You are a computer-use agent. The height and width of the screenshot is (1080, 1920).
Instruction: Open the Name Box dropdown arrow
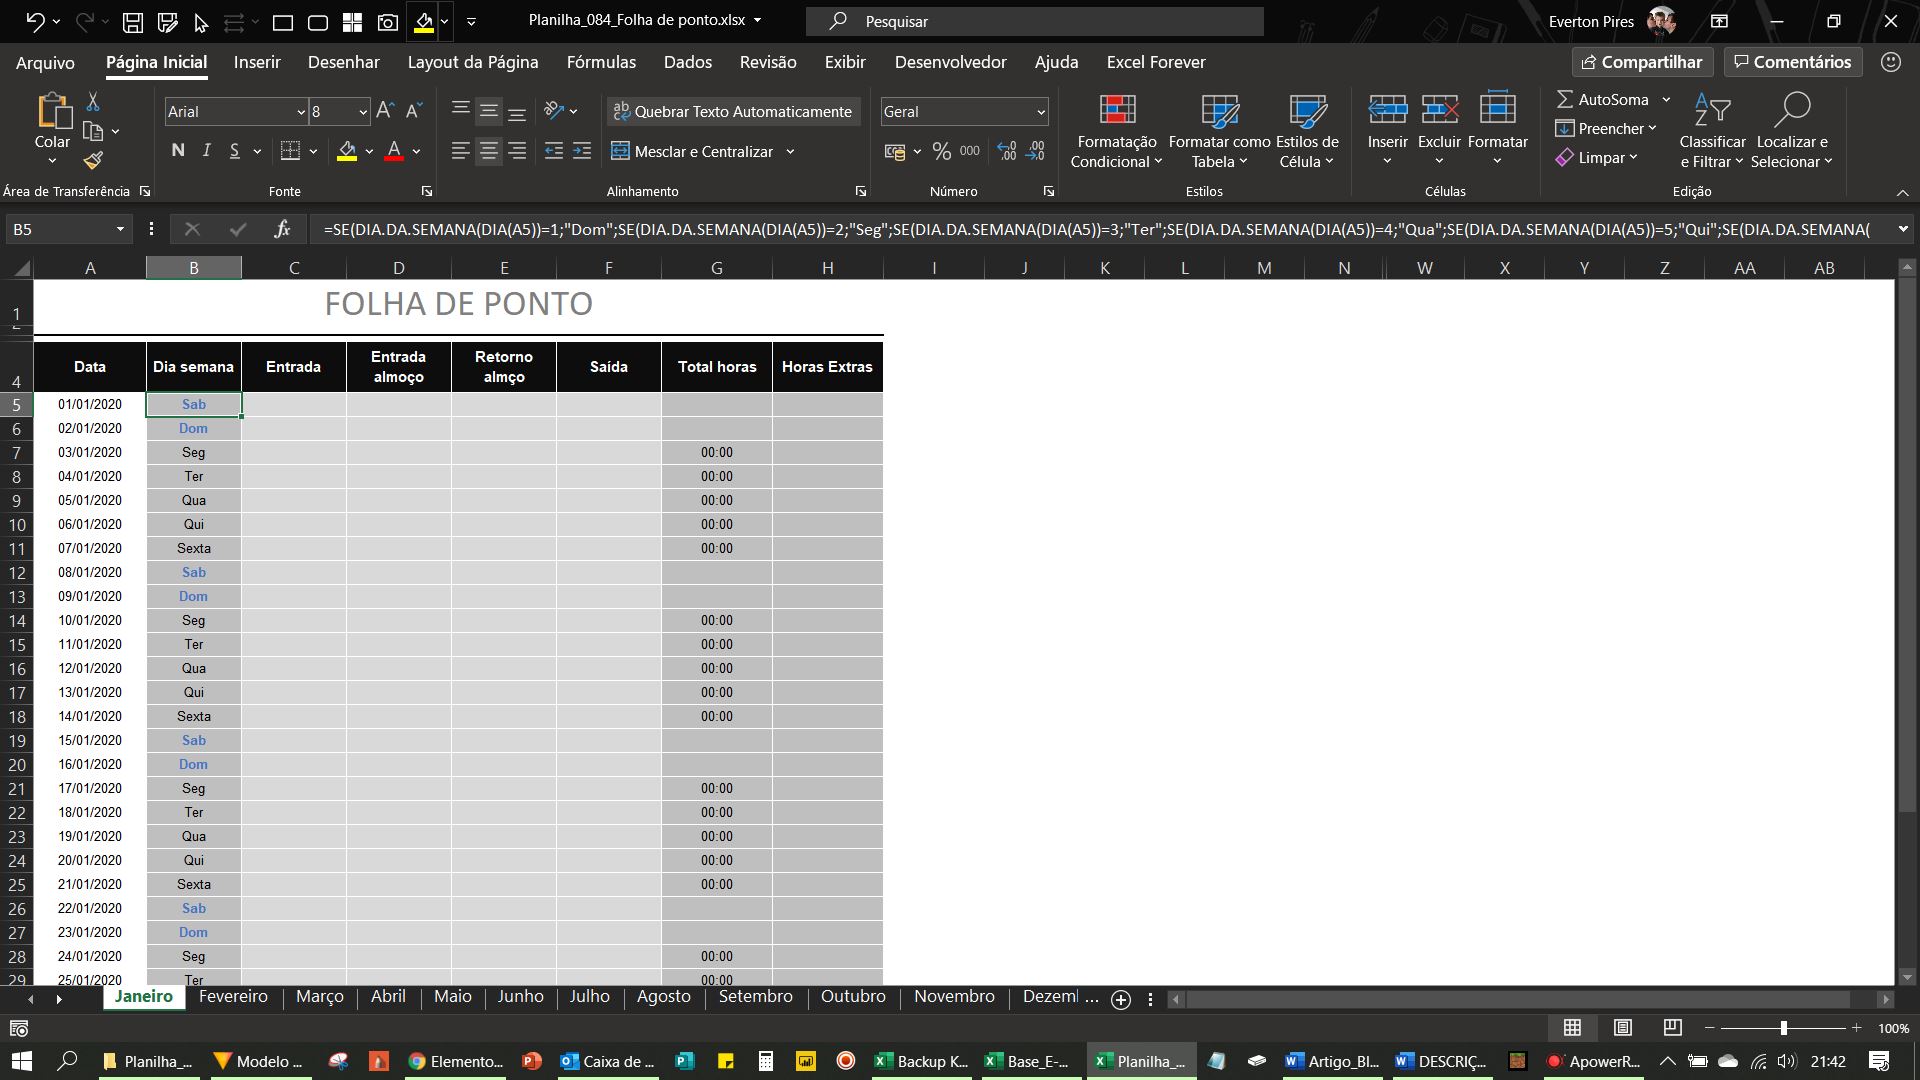[120, 229]
